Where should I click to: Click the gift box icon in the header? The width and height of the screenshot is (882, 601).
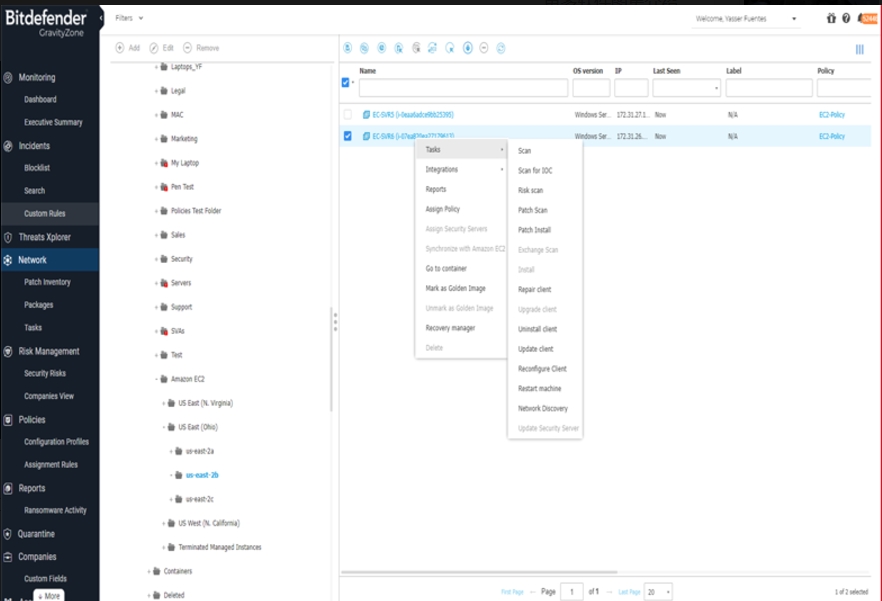833,18
